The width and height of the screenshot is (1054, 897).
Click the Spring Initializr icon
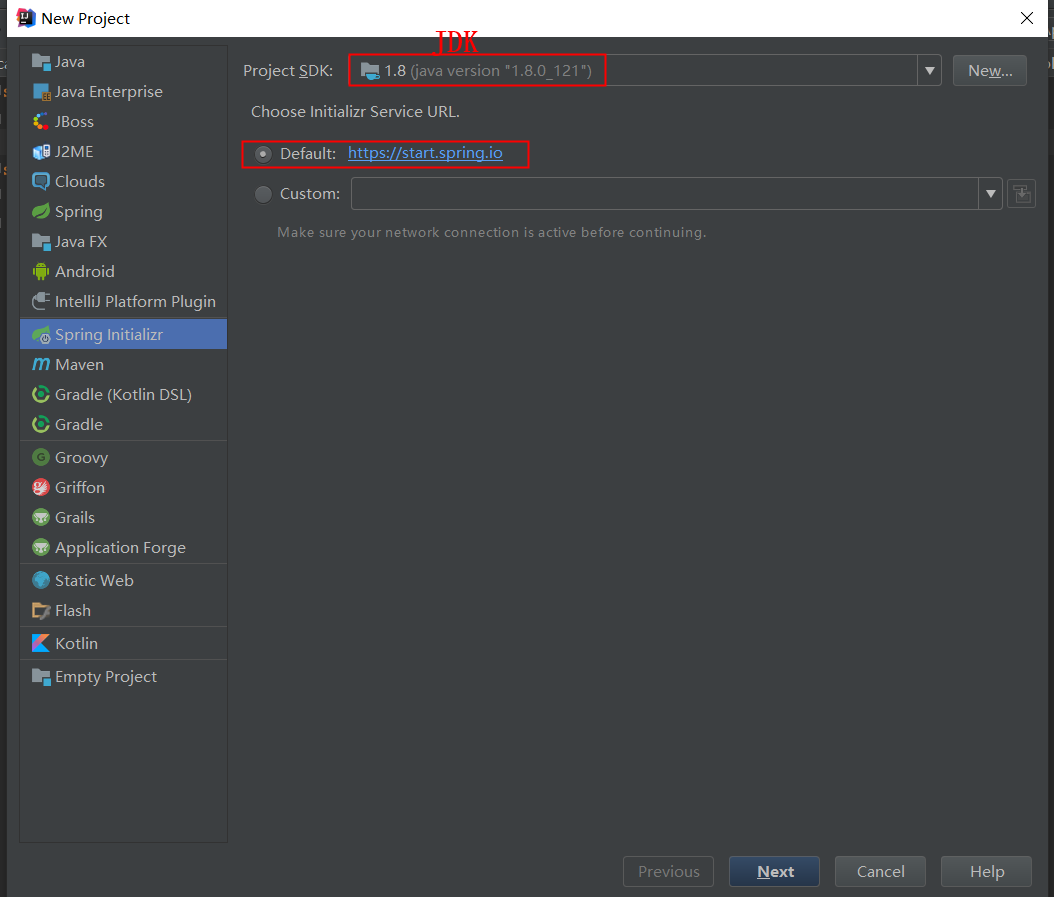coord(41,335)
